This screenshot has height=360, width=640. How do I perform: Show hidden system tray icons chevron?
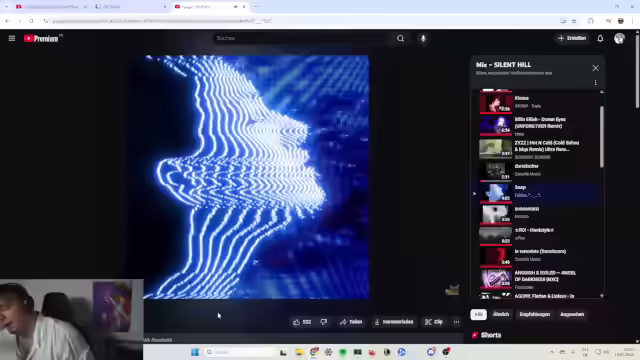tap(552, 352)
